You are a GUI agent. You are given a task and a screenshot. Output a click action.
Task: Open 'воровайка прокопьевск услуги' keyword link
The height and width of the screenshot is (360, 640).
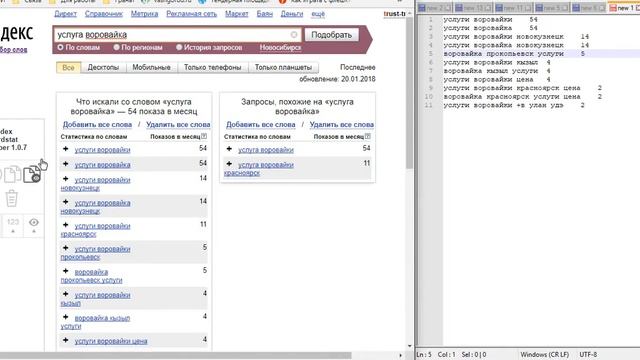91,276
